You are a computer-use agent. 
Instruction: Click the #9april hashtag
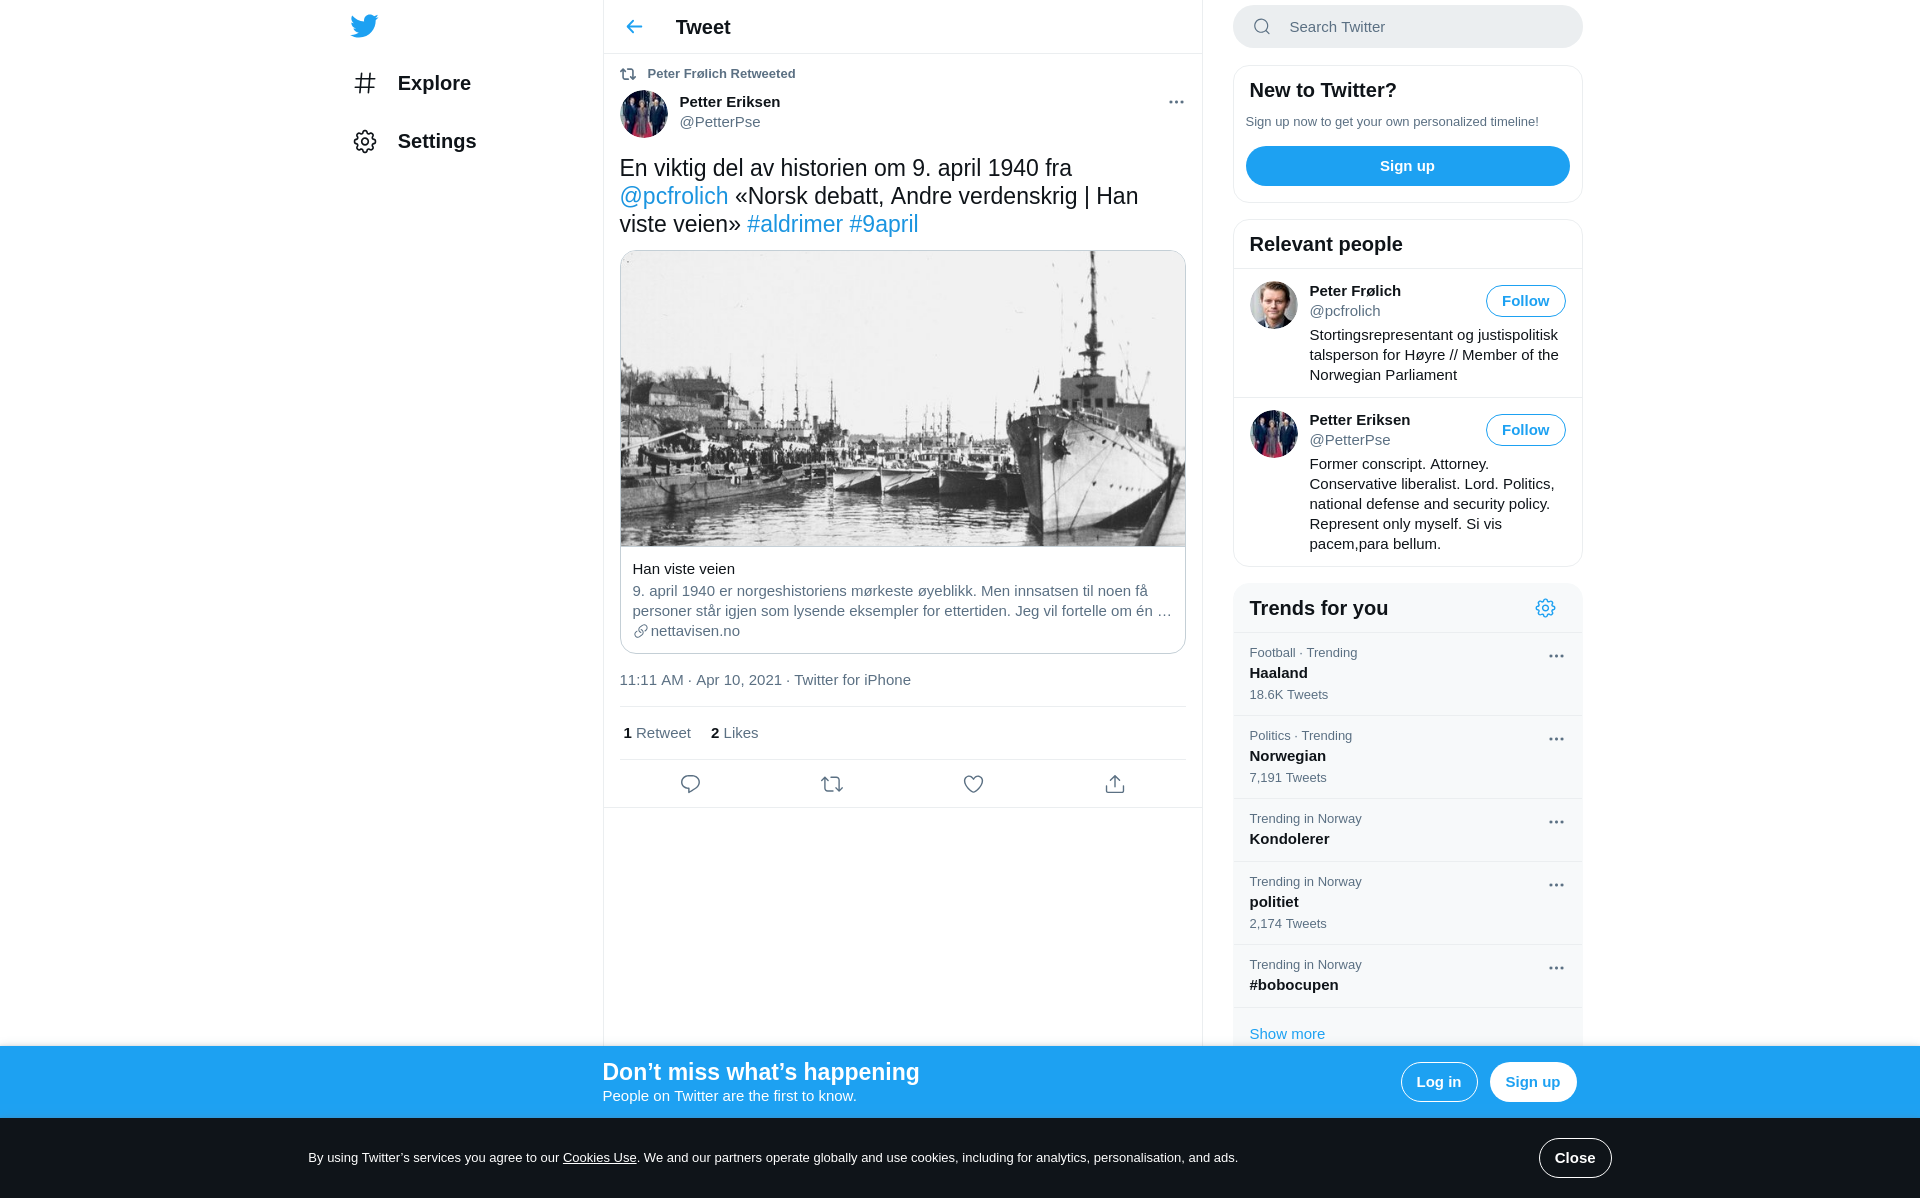click(x=884, y=224)
